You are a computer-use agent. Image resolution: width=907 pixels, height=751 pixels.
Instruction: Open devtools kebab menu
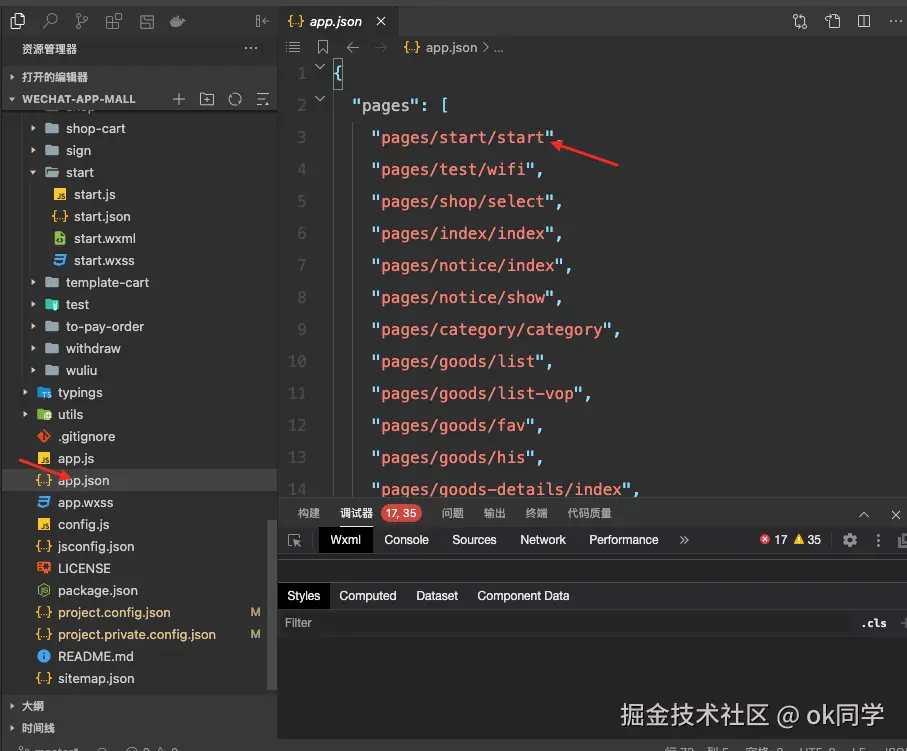pyautogui.click(x=878, y=540)
